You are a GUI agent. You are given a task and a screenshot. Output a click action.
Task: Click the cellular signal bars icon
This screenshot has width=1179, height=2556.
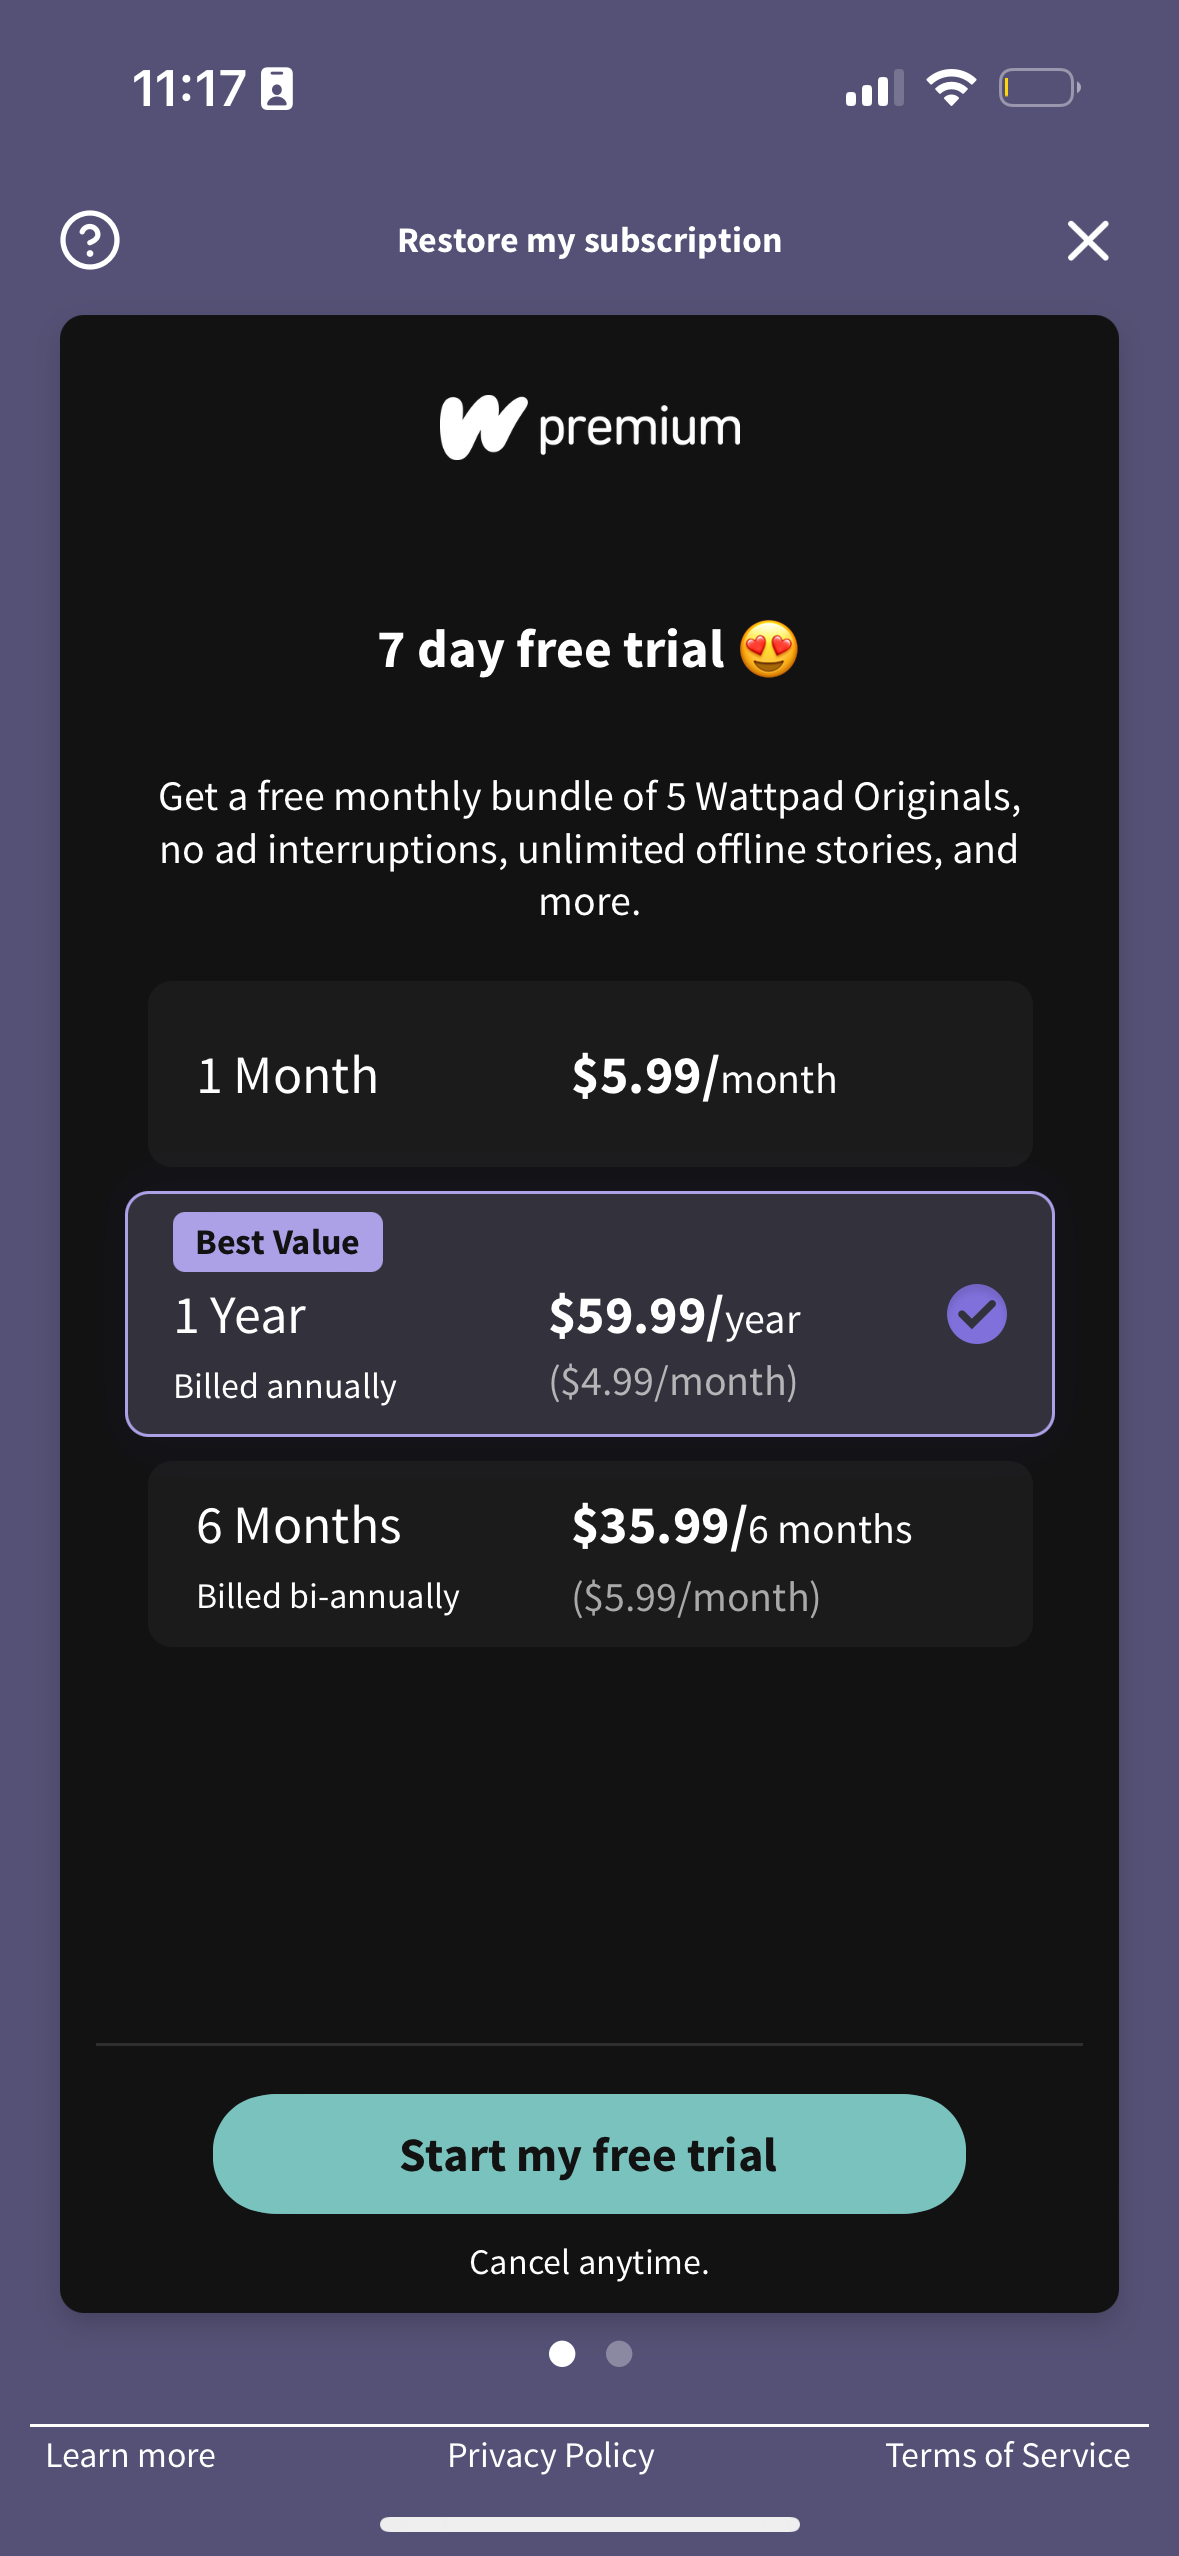872,89
